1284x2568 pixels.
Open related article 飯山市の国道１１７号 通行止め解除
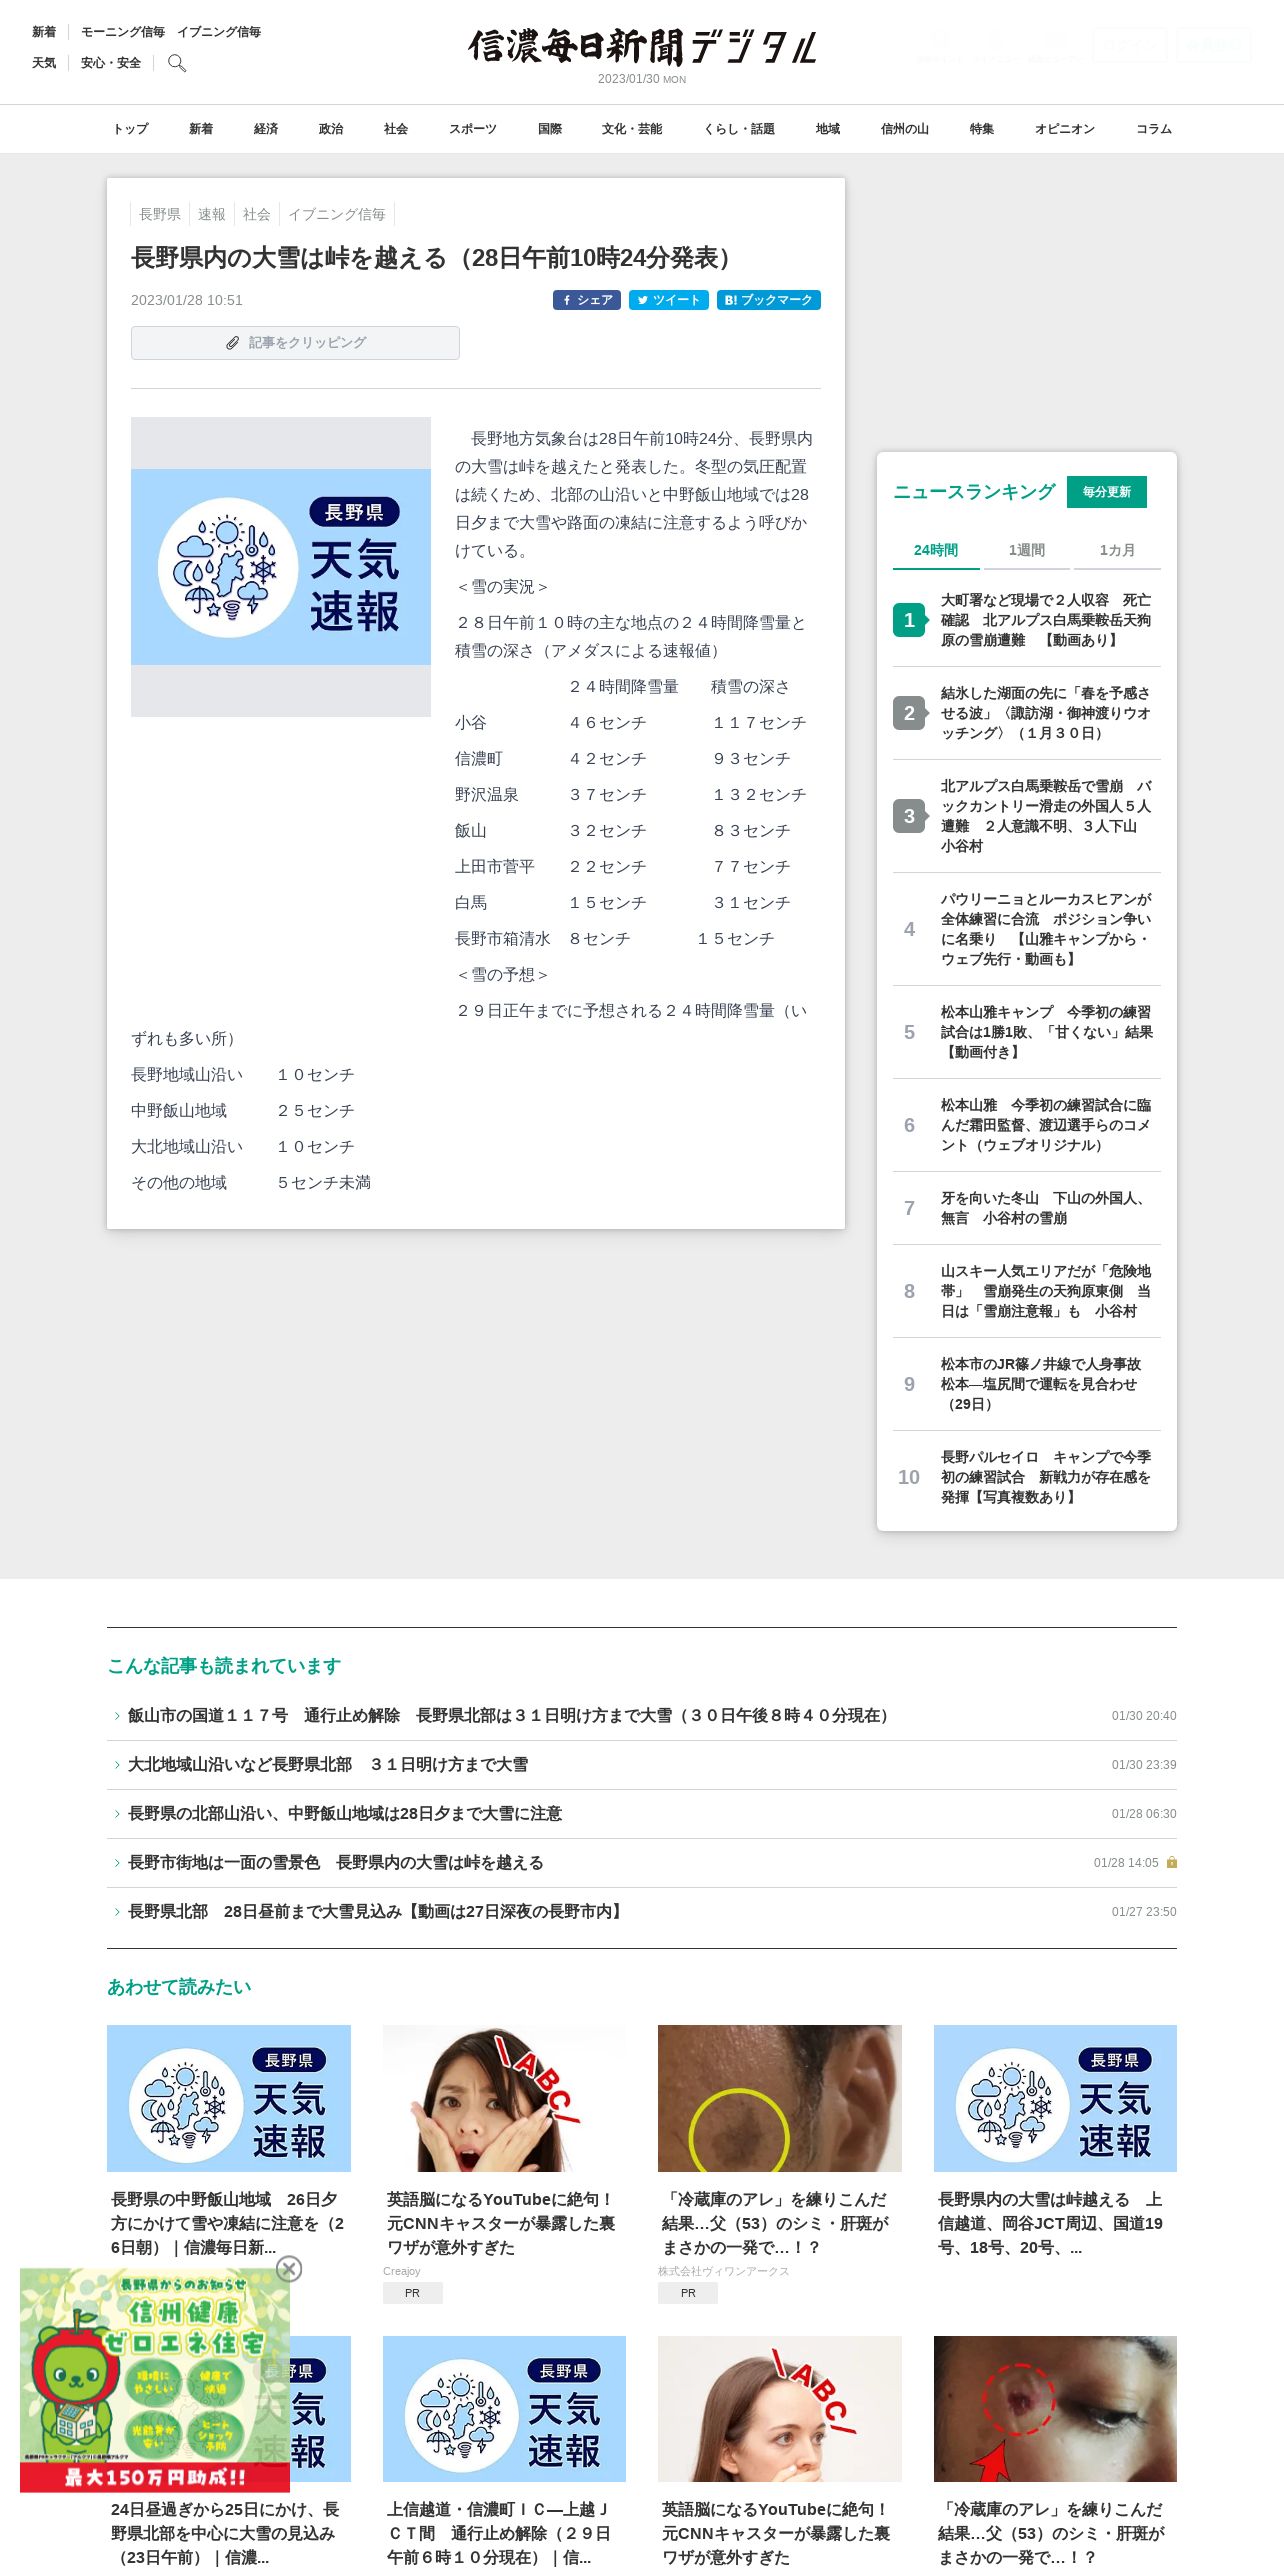click(511, 1715)
